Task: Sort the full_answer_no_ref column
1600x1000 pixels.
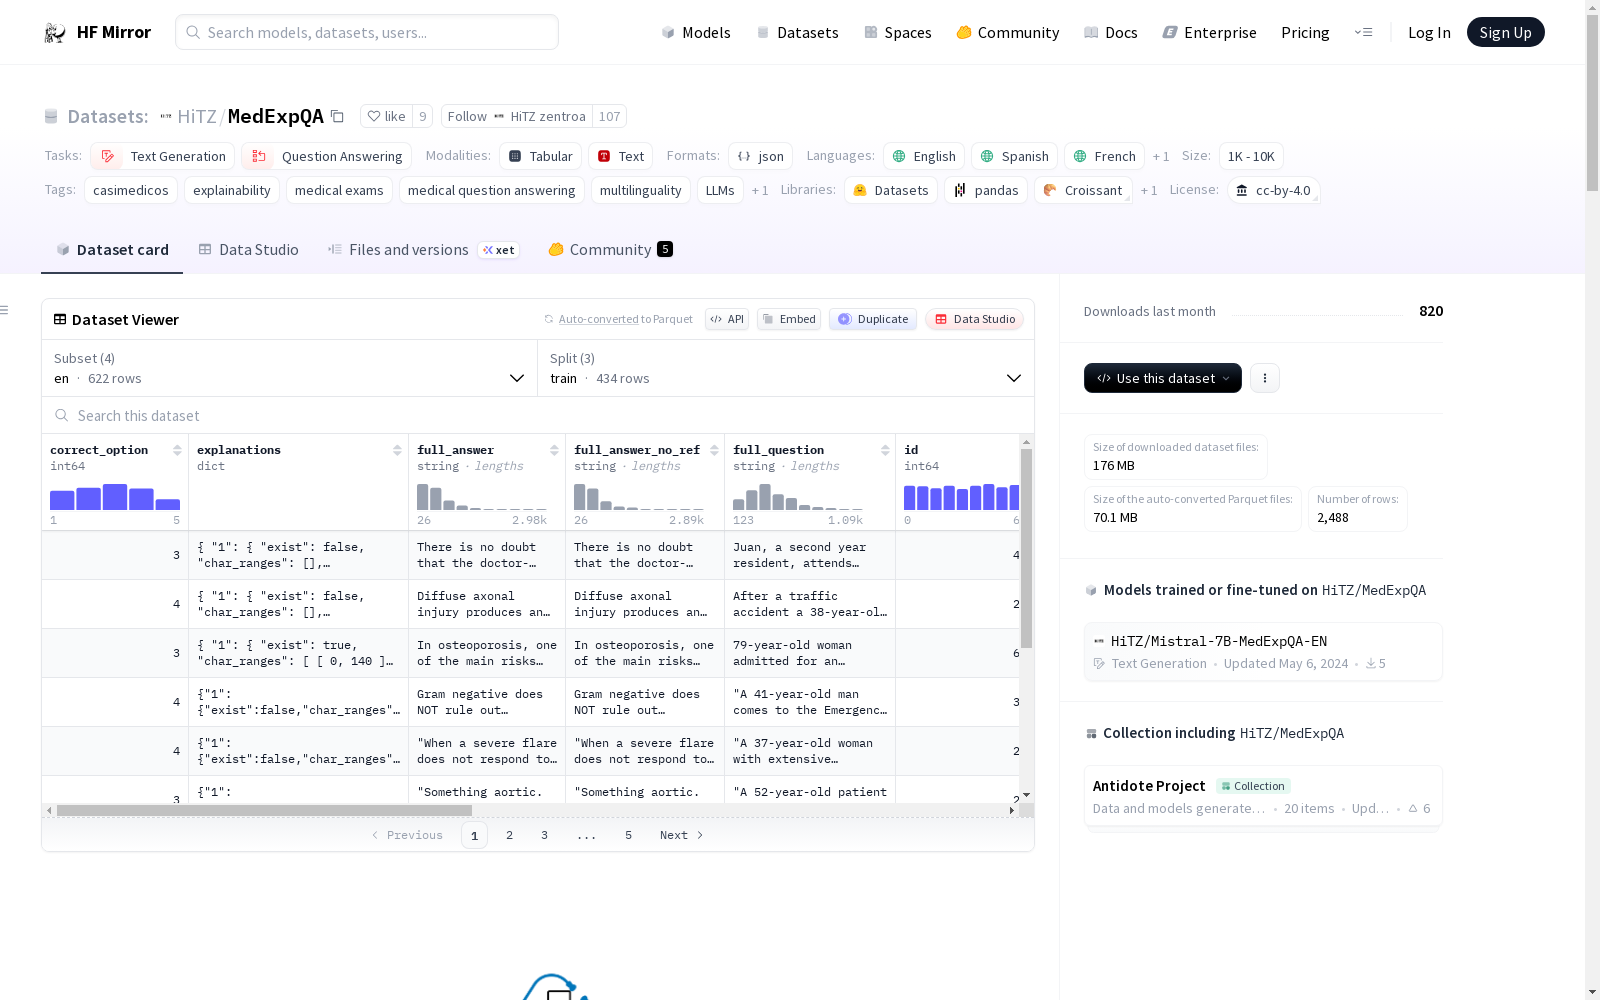Action: click(714, 450)
